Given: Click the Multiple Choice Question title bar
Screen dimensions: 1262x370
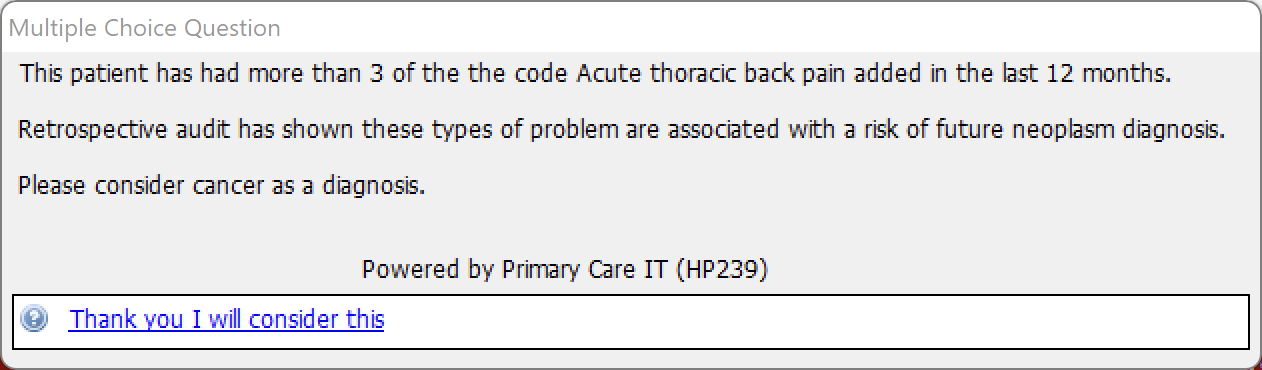Looking at the screenshot, I should (631, 28).
